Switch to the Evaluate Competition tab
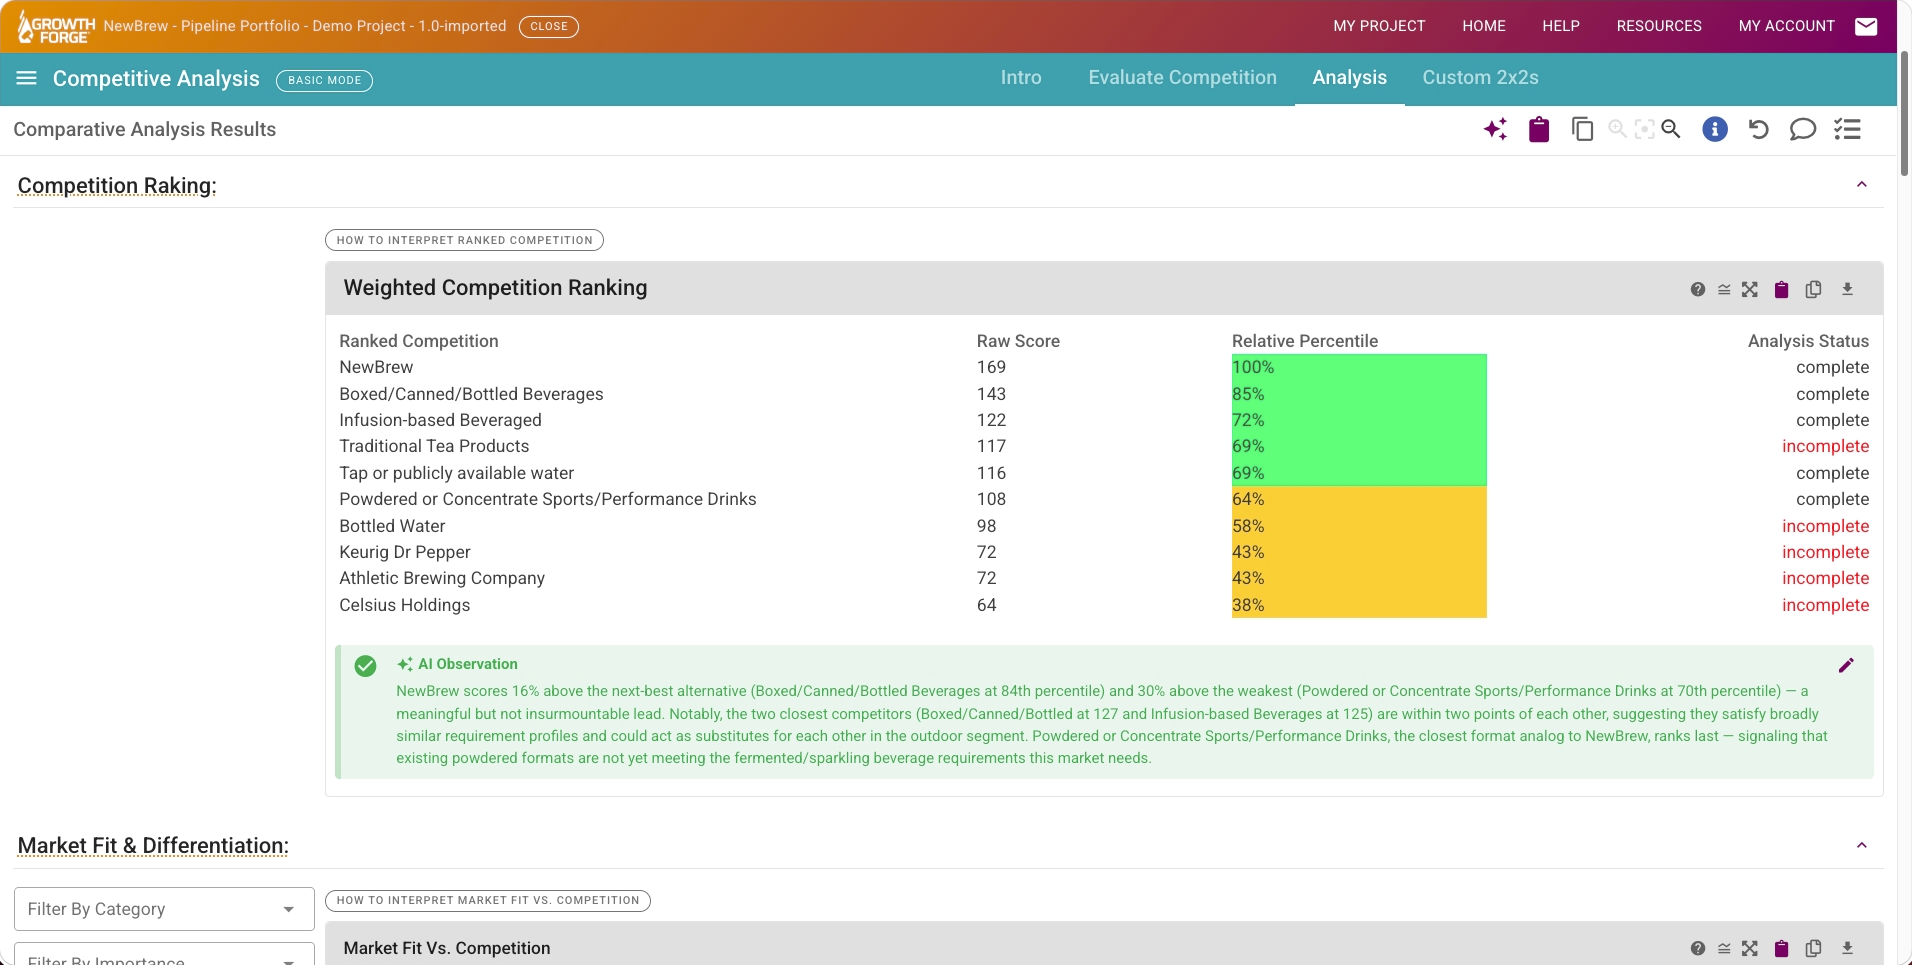The image size is (1912, 965). click(x=1182, y=77)
